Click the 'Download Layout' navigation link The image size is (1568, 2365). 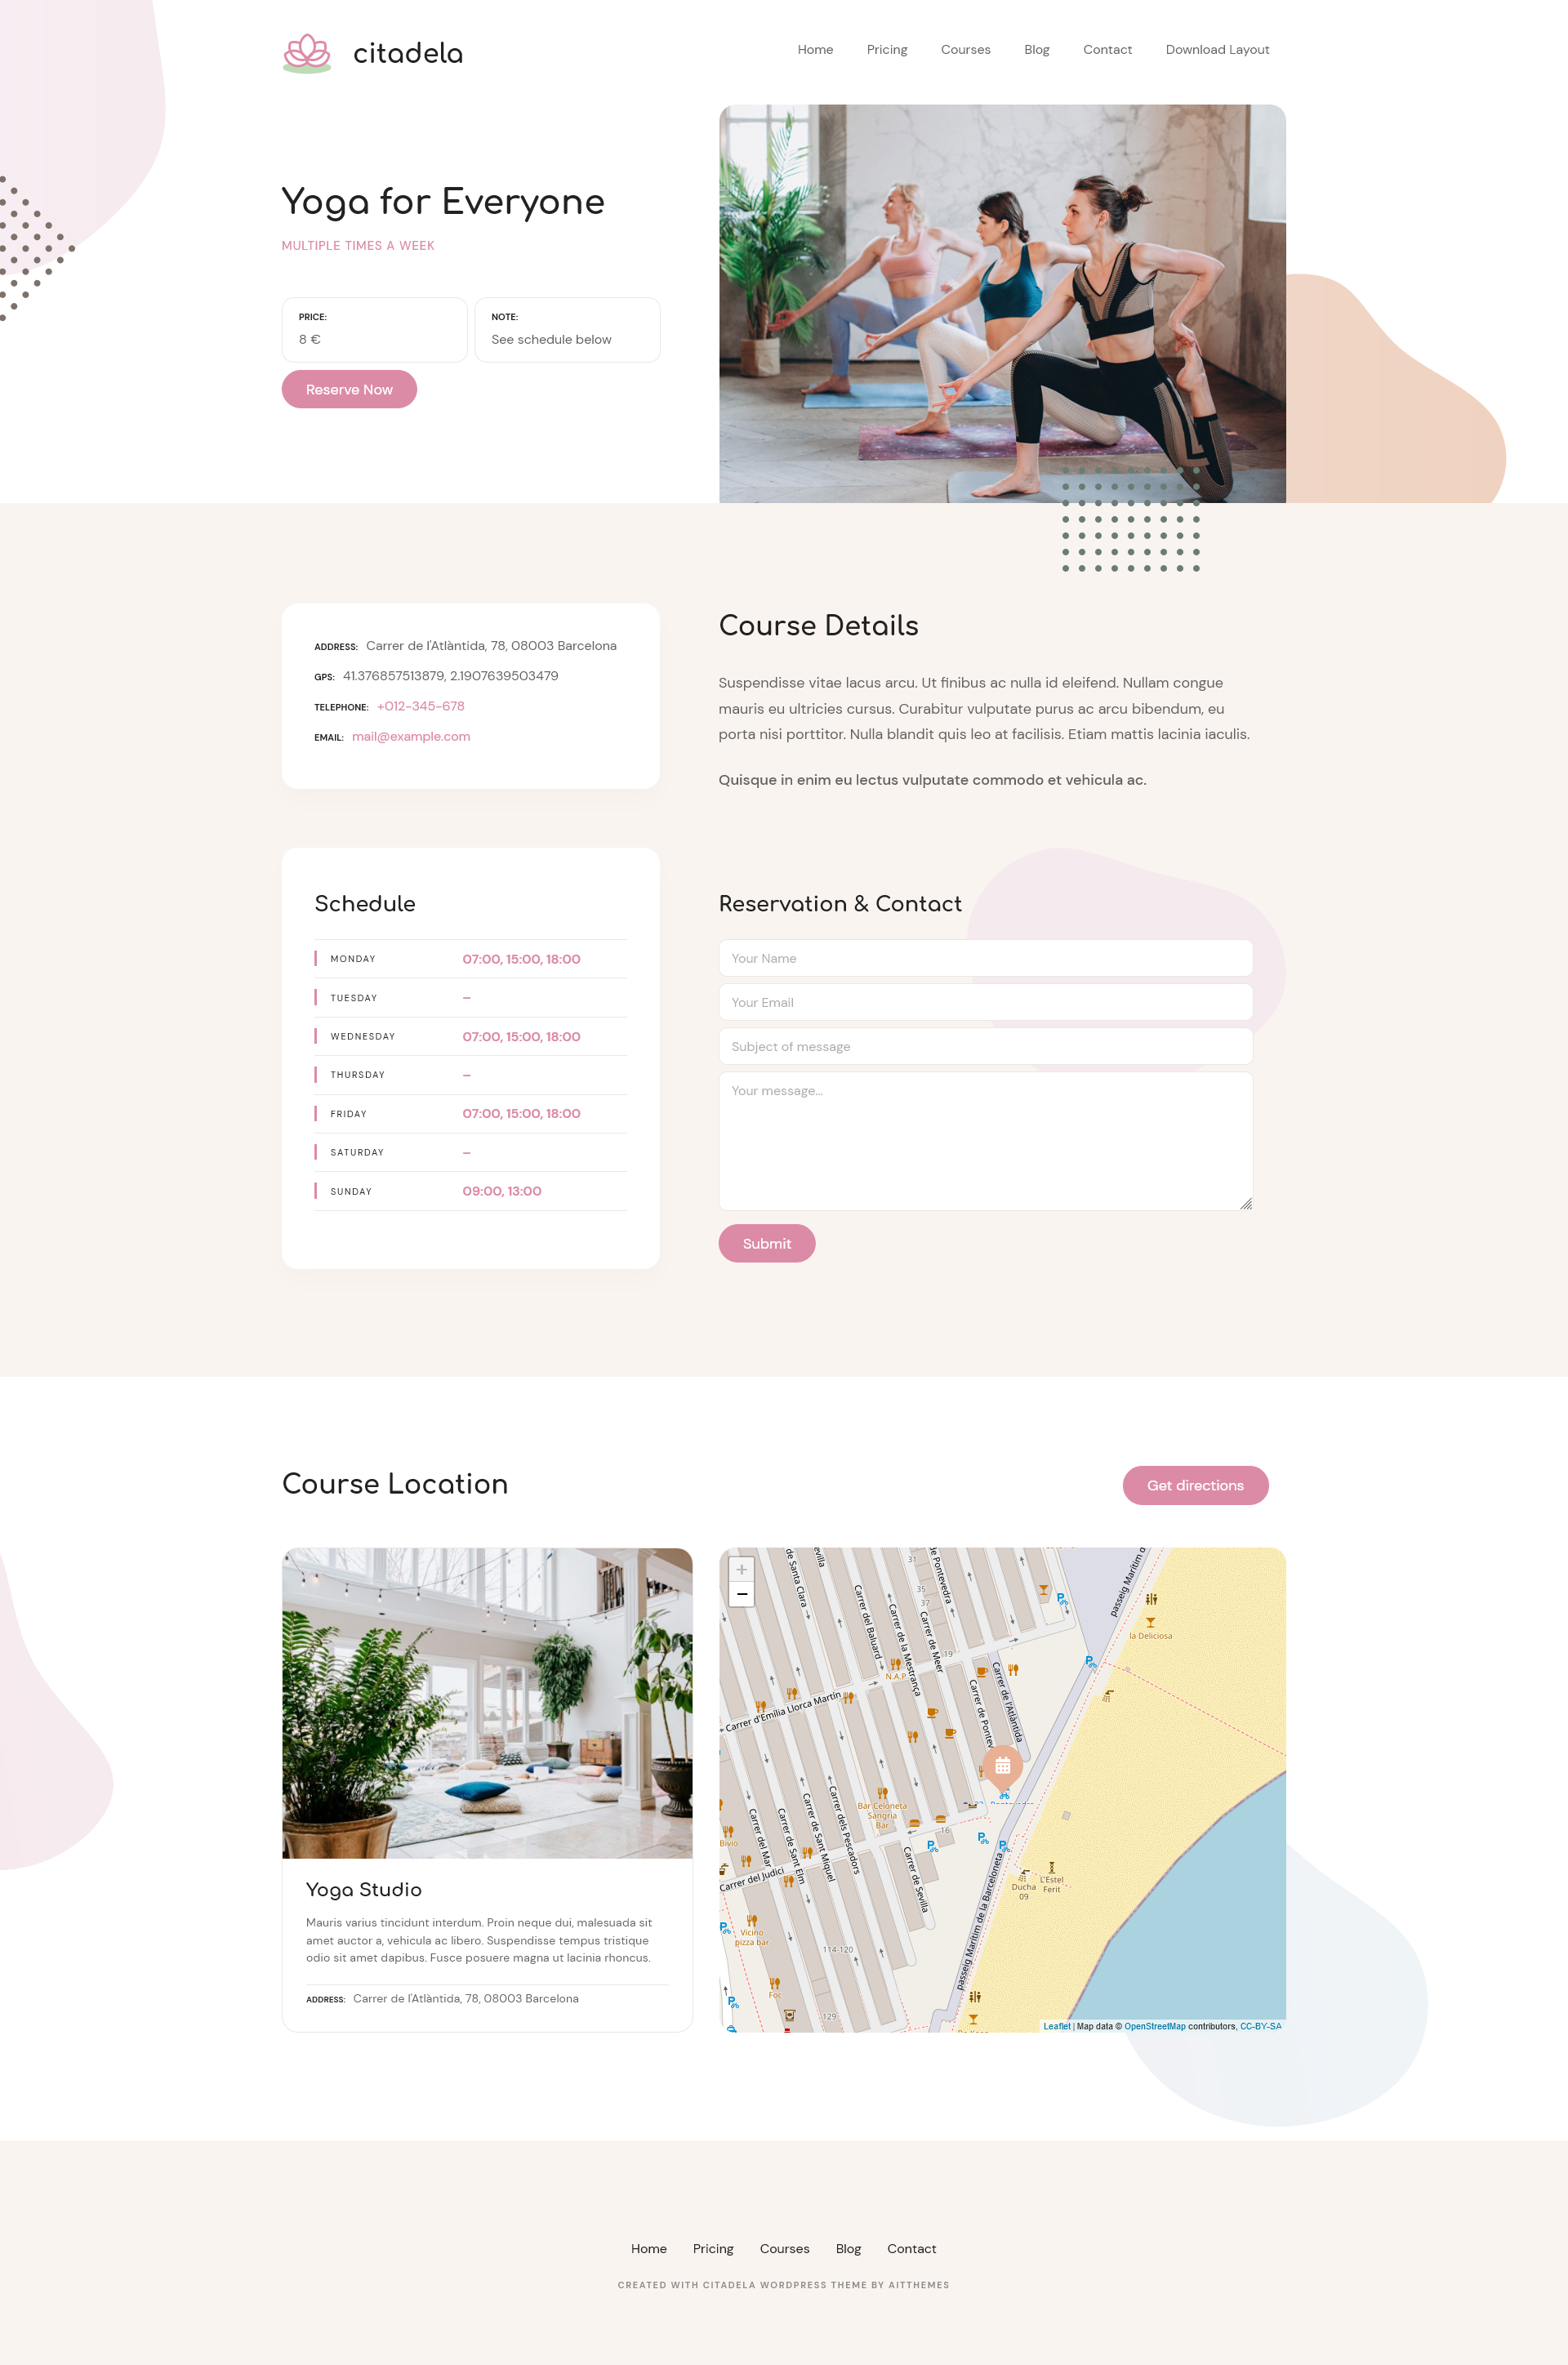tap(1216, 49)
